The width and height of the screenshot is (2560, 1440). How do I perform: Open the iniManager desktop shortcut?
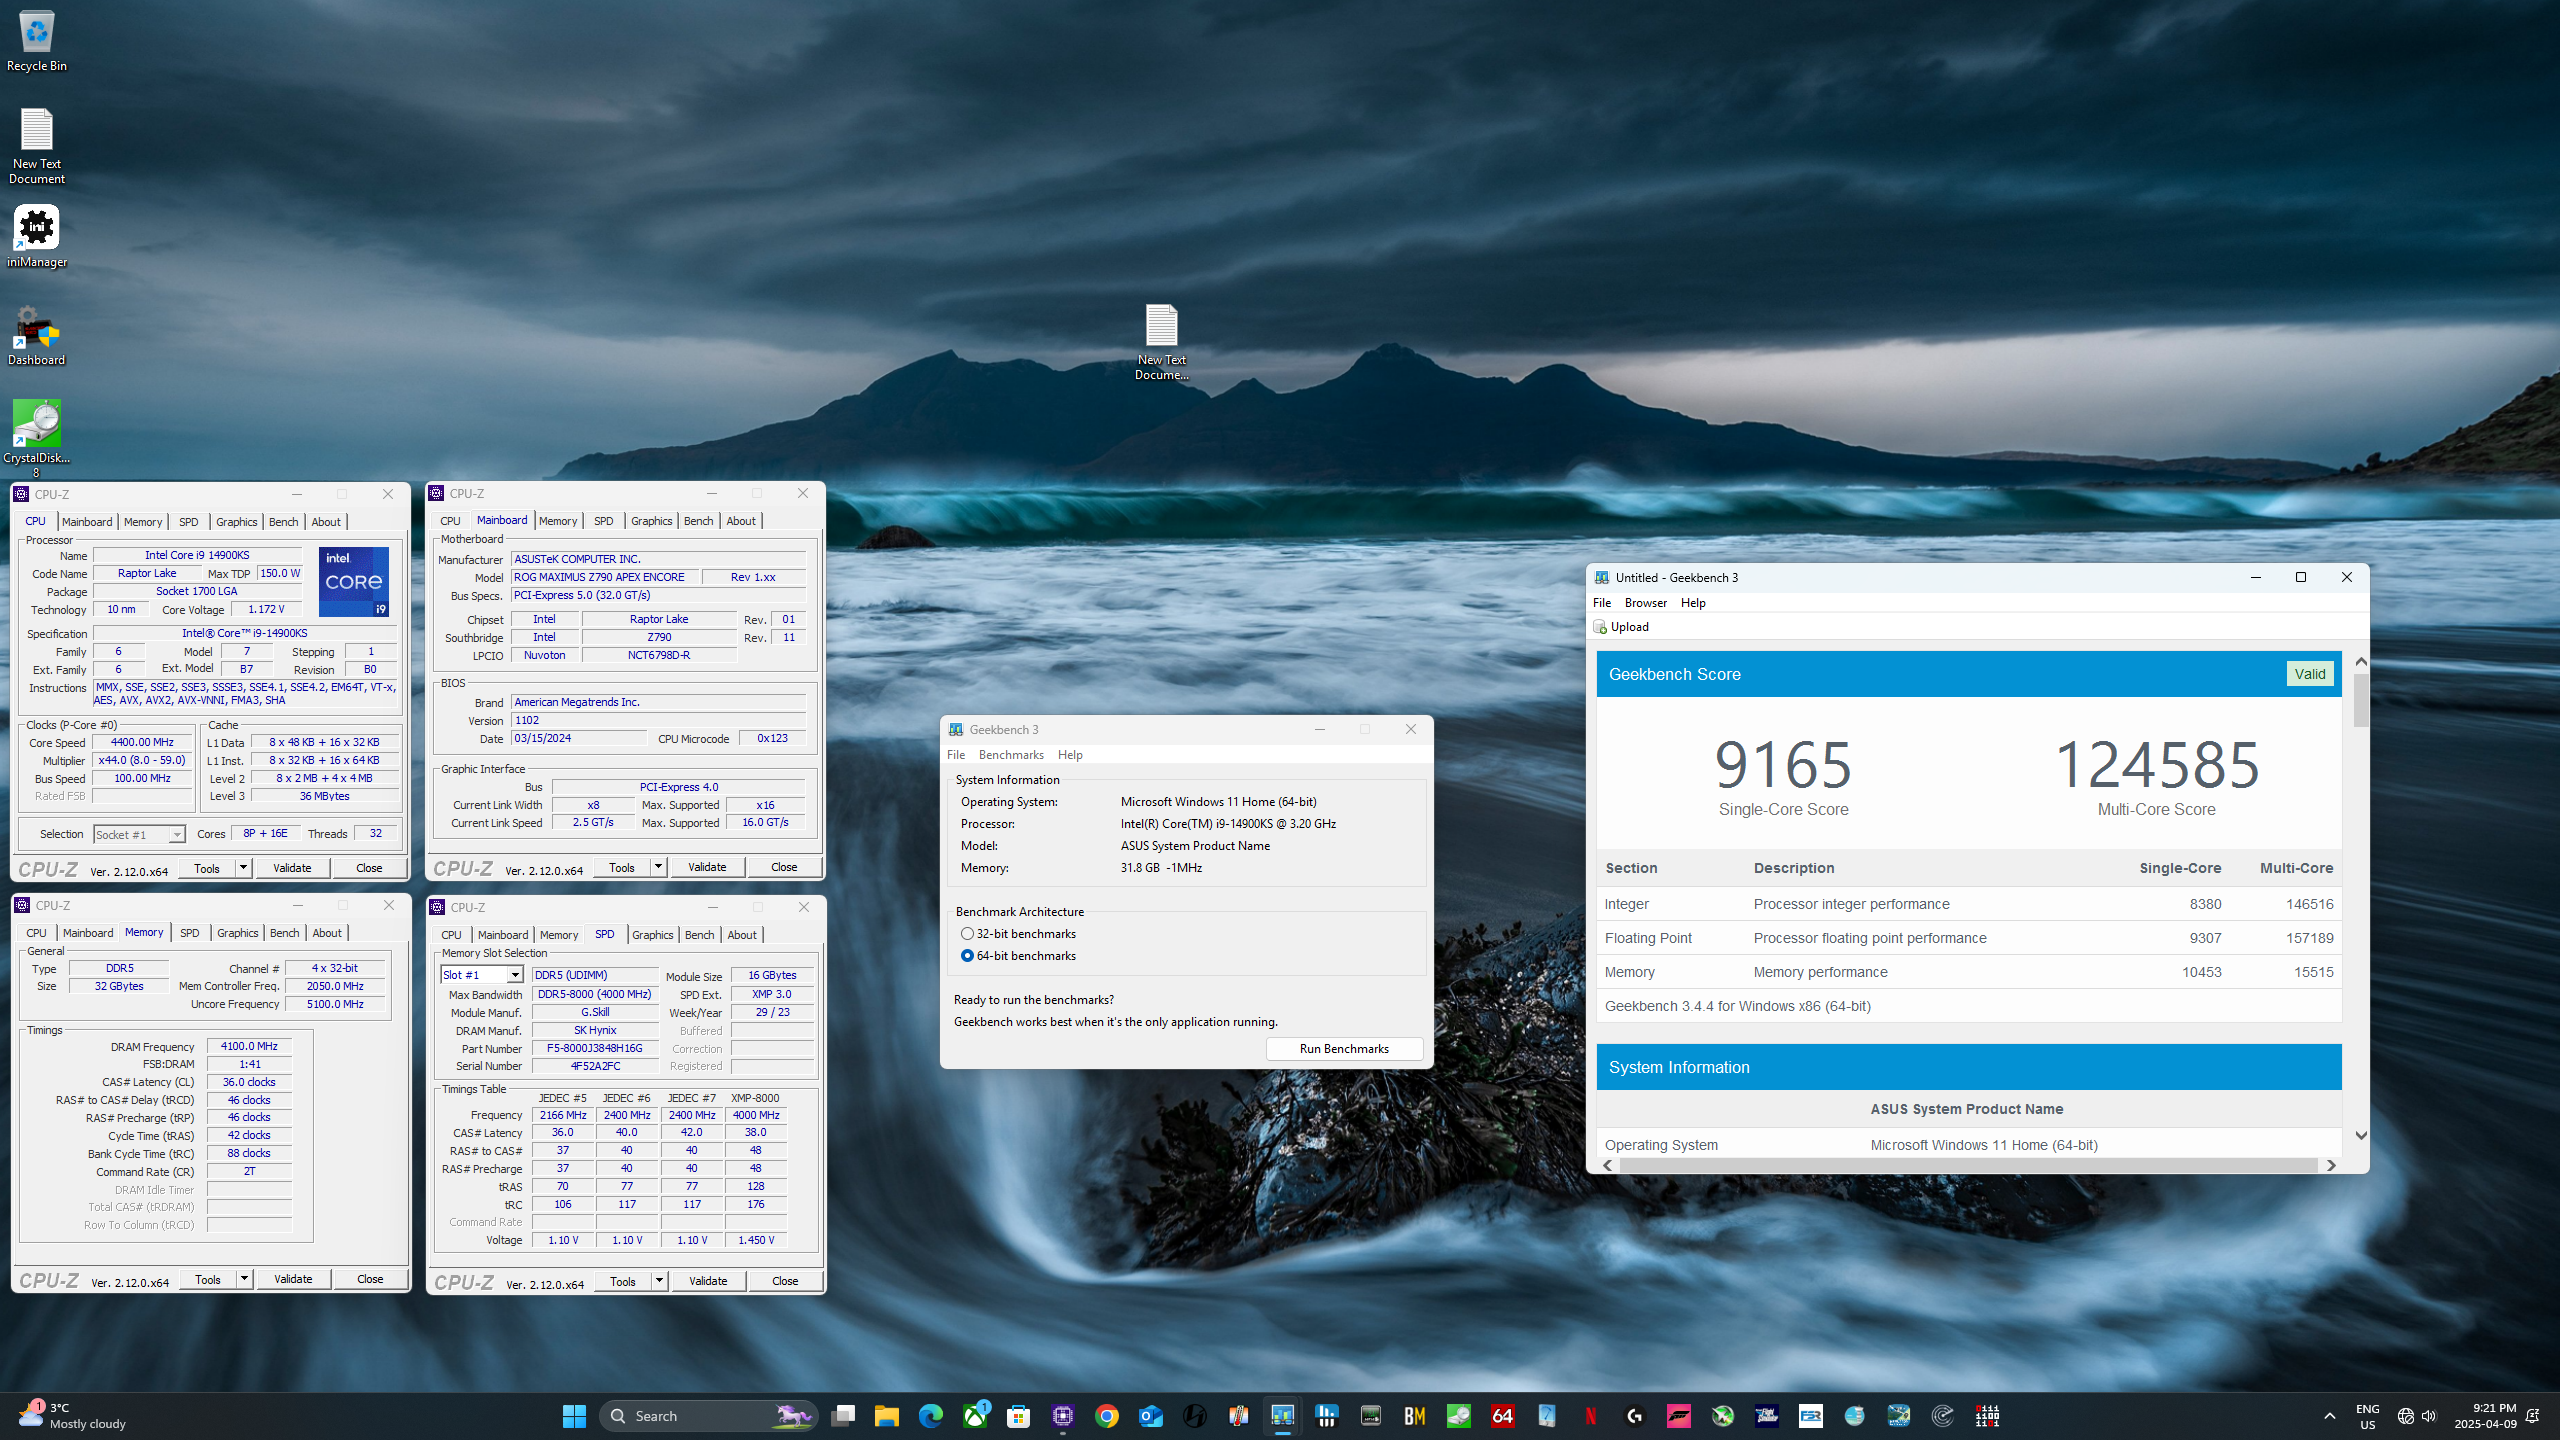click(x=37, y=238)
